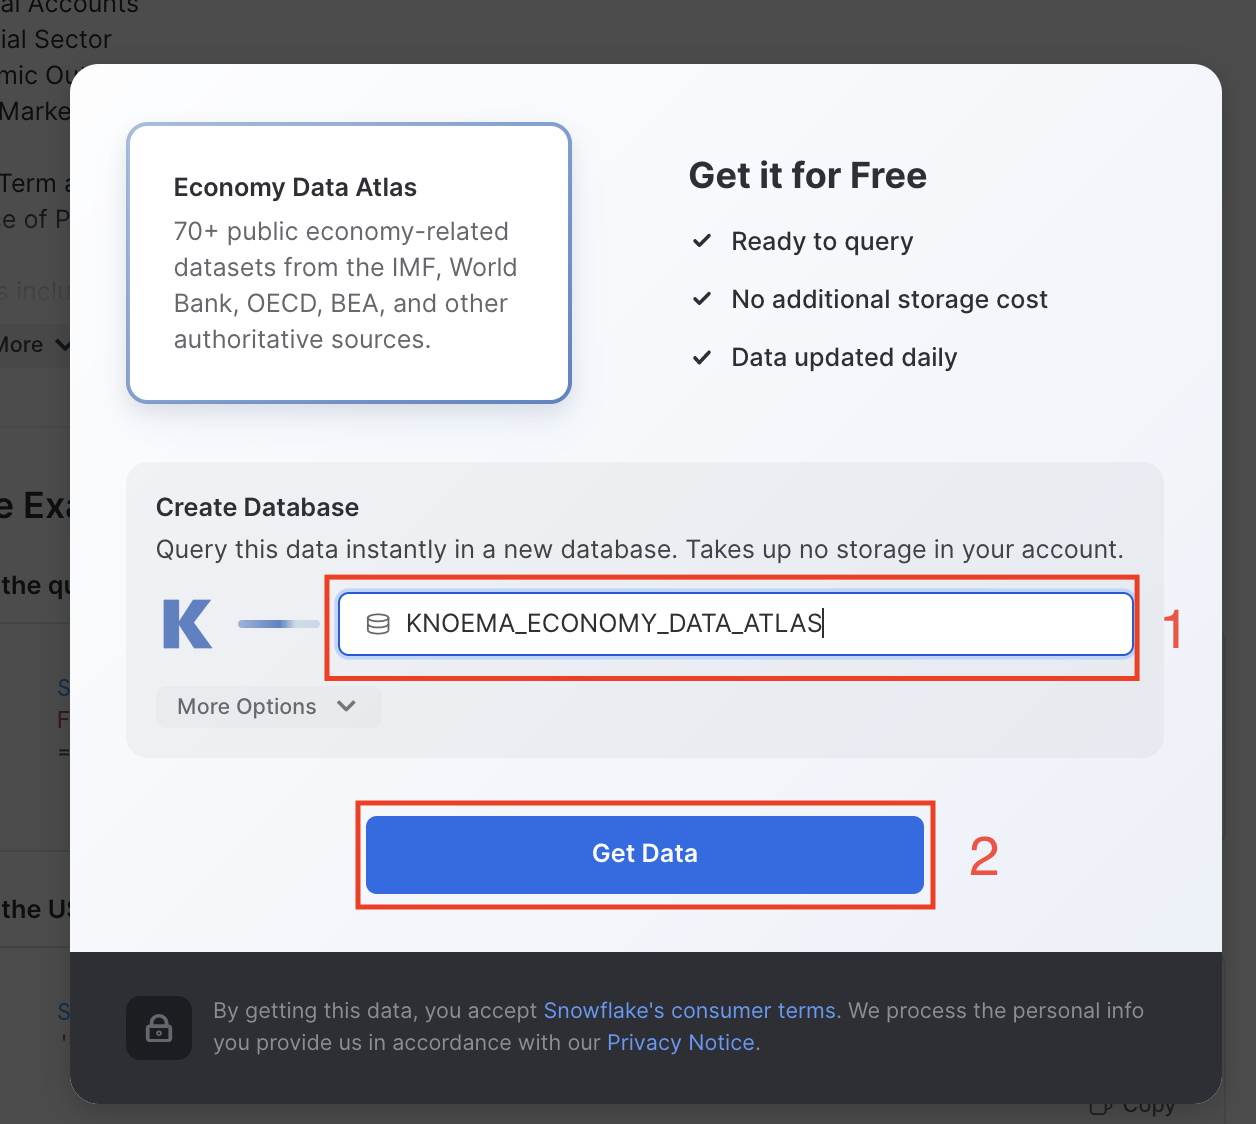This screenshot has width=1256, height=1124.
Task: Click the Create Database heading
Action: 257,507
